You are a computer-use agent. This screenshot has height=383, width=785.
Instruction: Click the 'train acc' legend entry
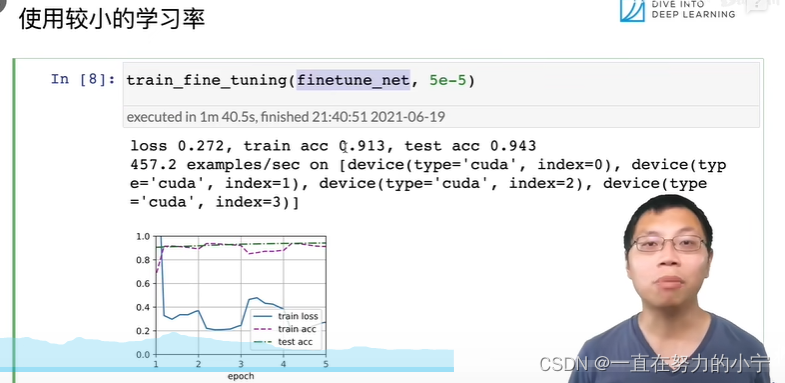pyautogui.click(x=285, y=329)
